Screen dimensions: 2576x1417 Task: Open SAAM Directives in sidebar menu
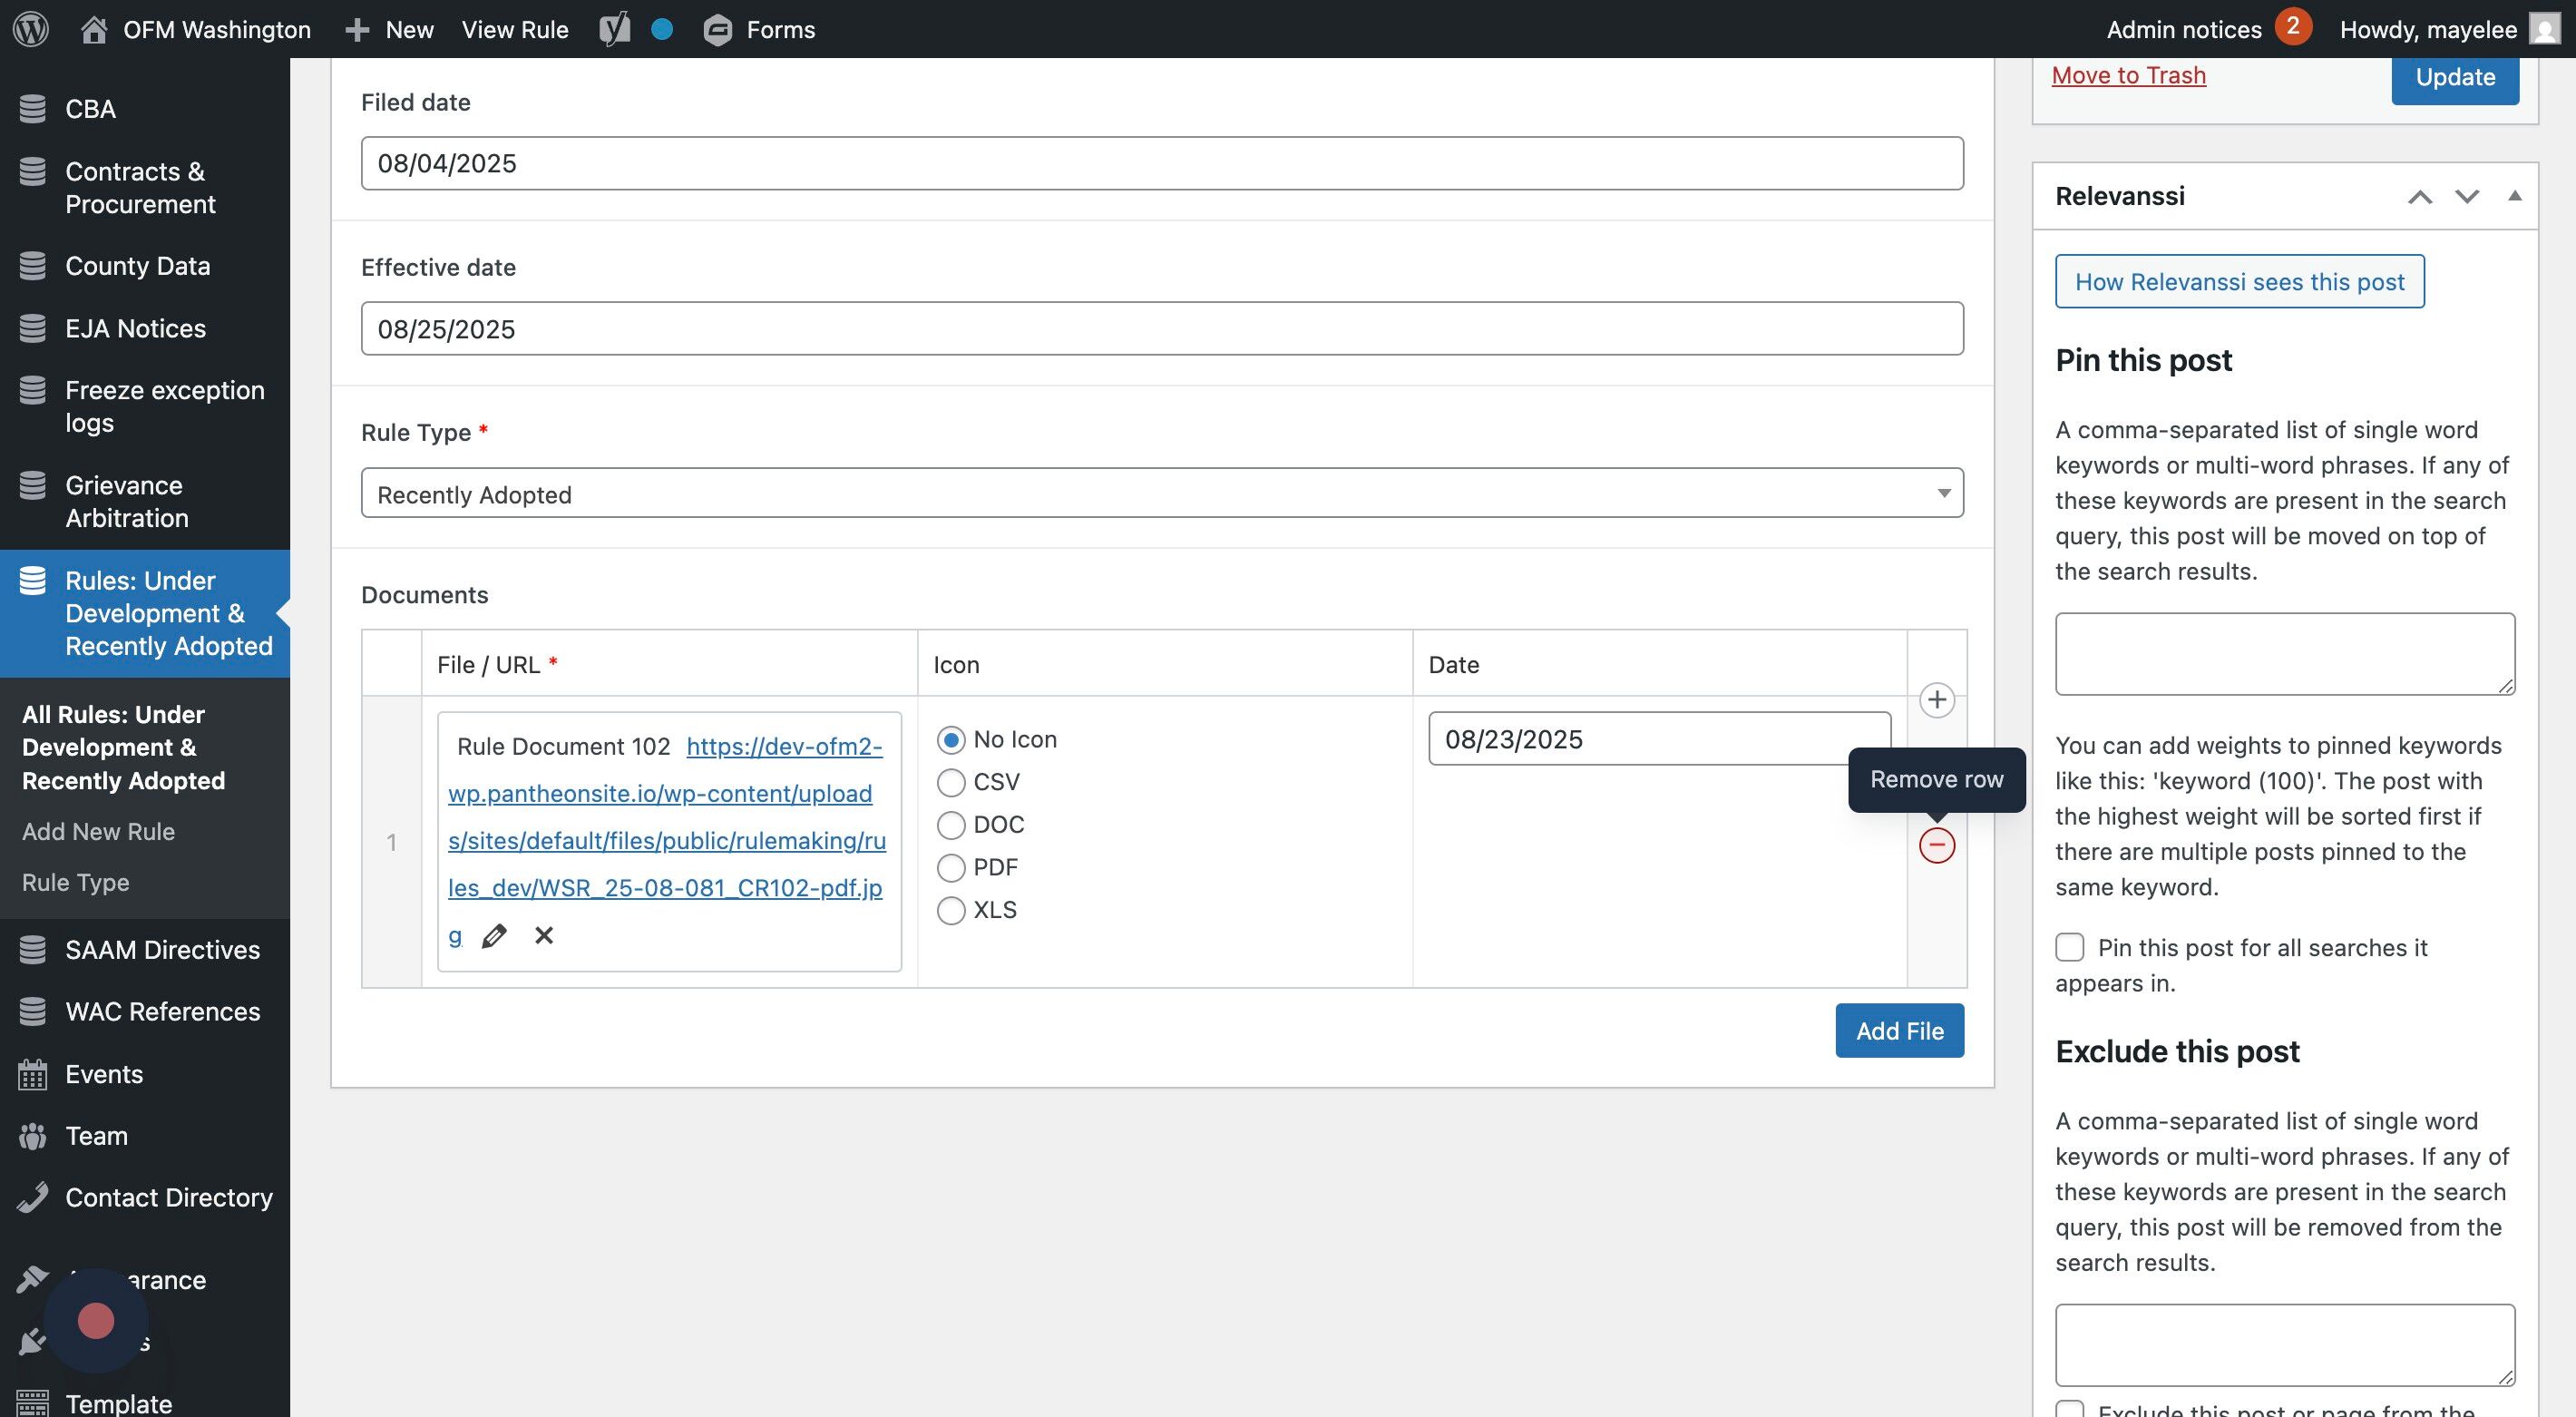(162, 950)
